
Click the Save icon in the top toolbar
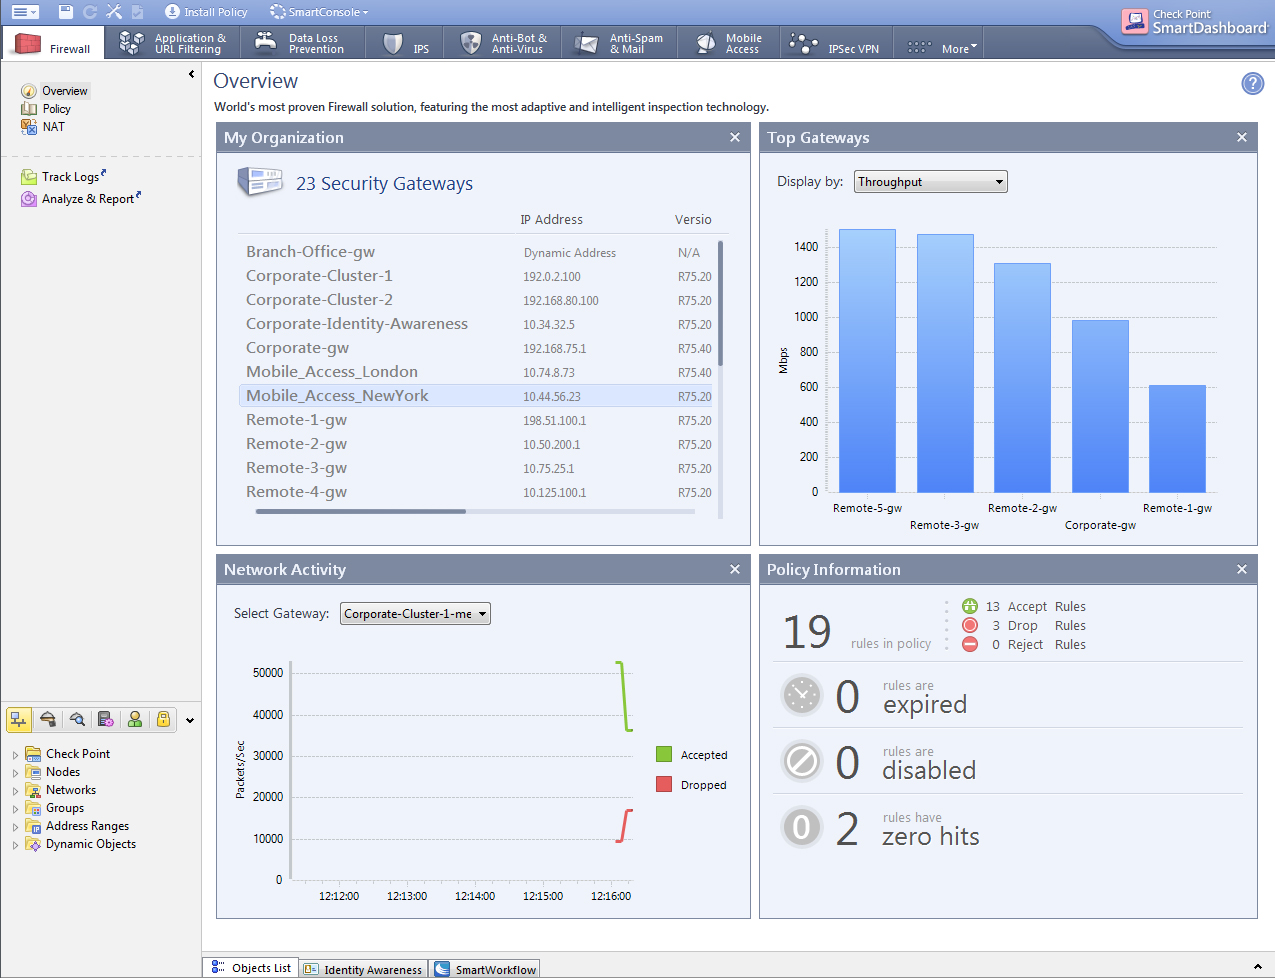pyautogui.click(x=66, y=12)
